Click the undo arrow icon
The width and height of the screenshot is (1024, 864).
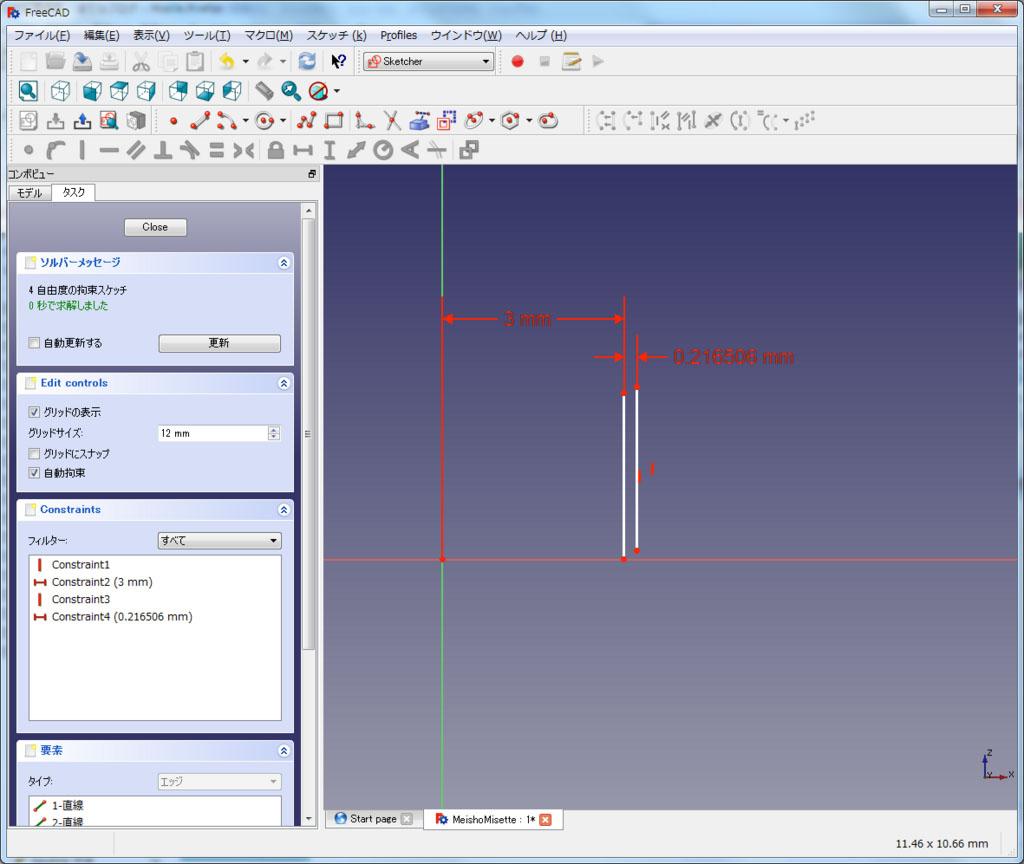click(x=227, y=61)
